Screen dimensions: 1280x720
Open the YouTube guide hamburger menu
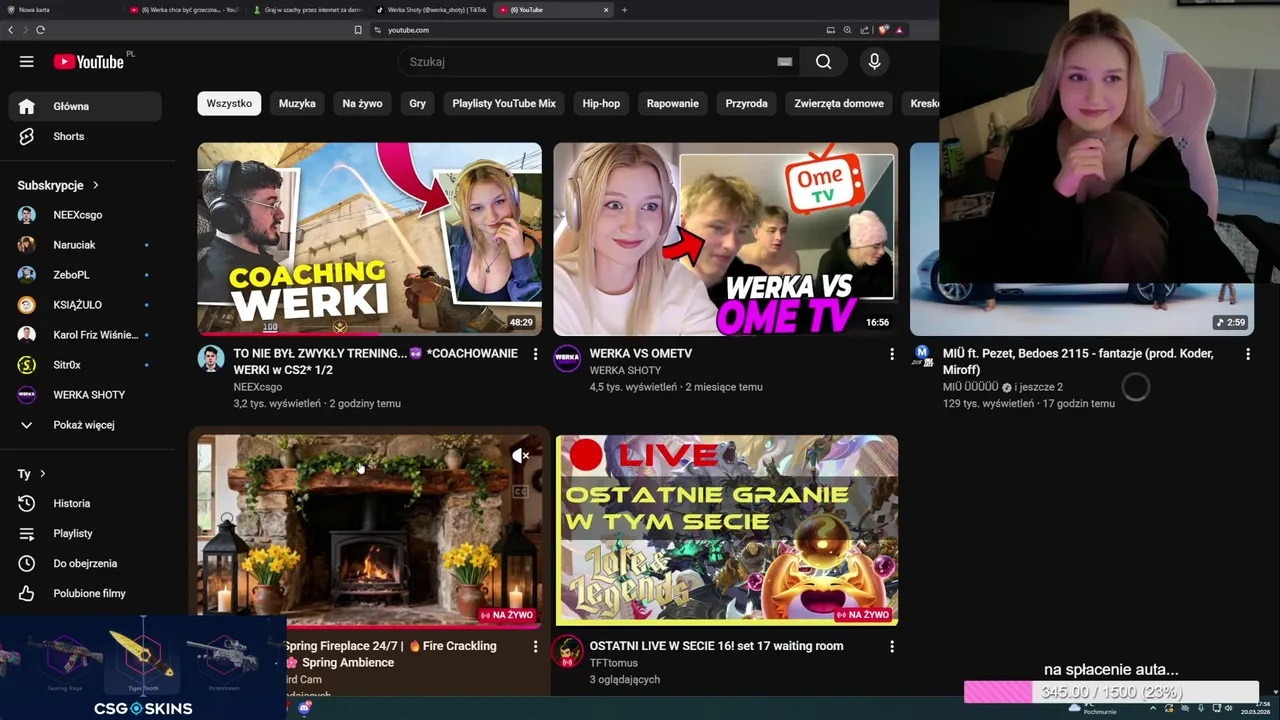27,62
